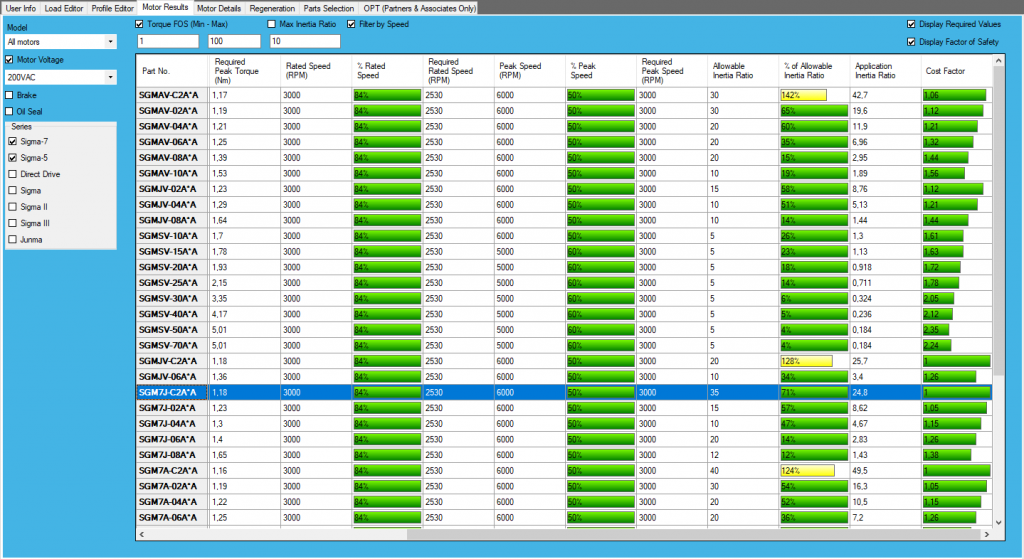
Task: Click application inertia ratio 49,5 cell
Action: pos(885,471)
